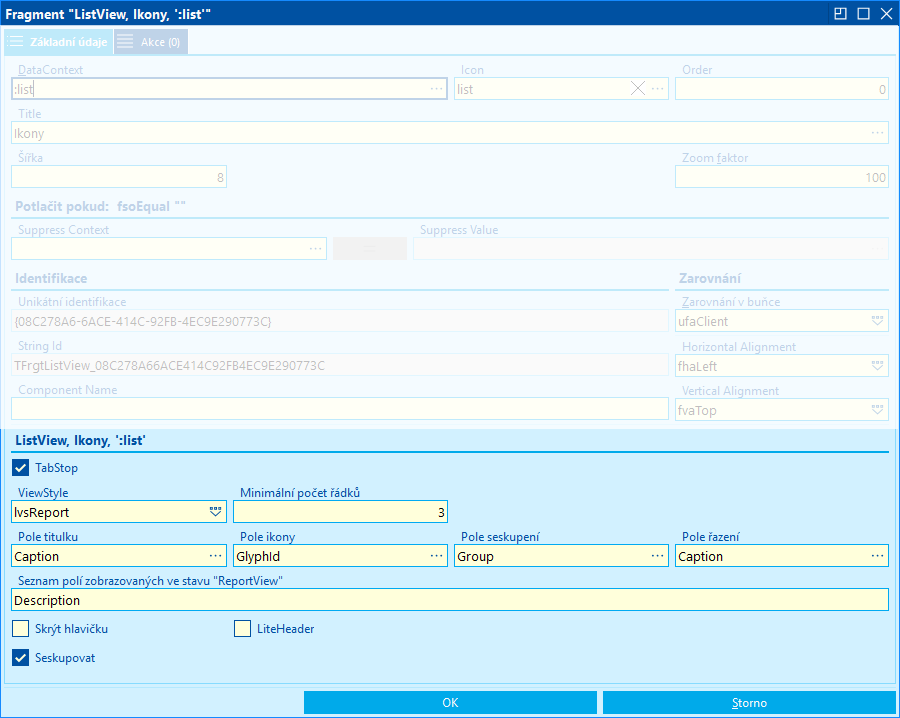Image resolution: width=900 pixels, height=718 pixels.
Task: Click the ReportView fields list Description input
Action: pyautogui.click(x=450, y=600)
